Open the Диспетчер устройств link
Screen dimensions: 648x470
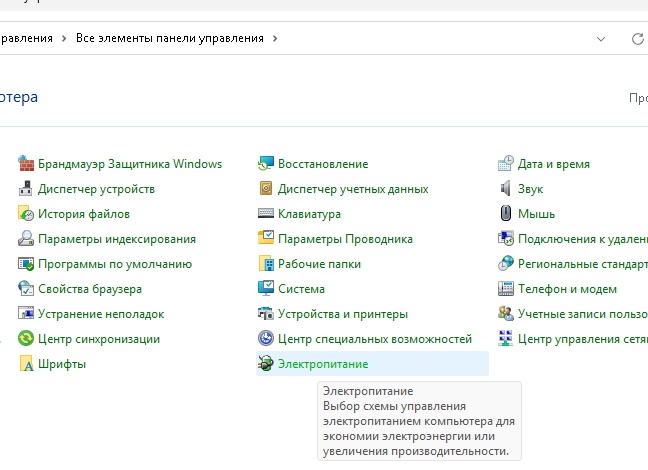[96, 189]
